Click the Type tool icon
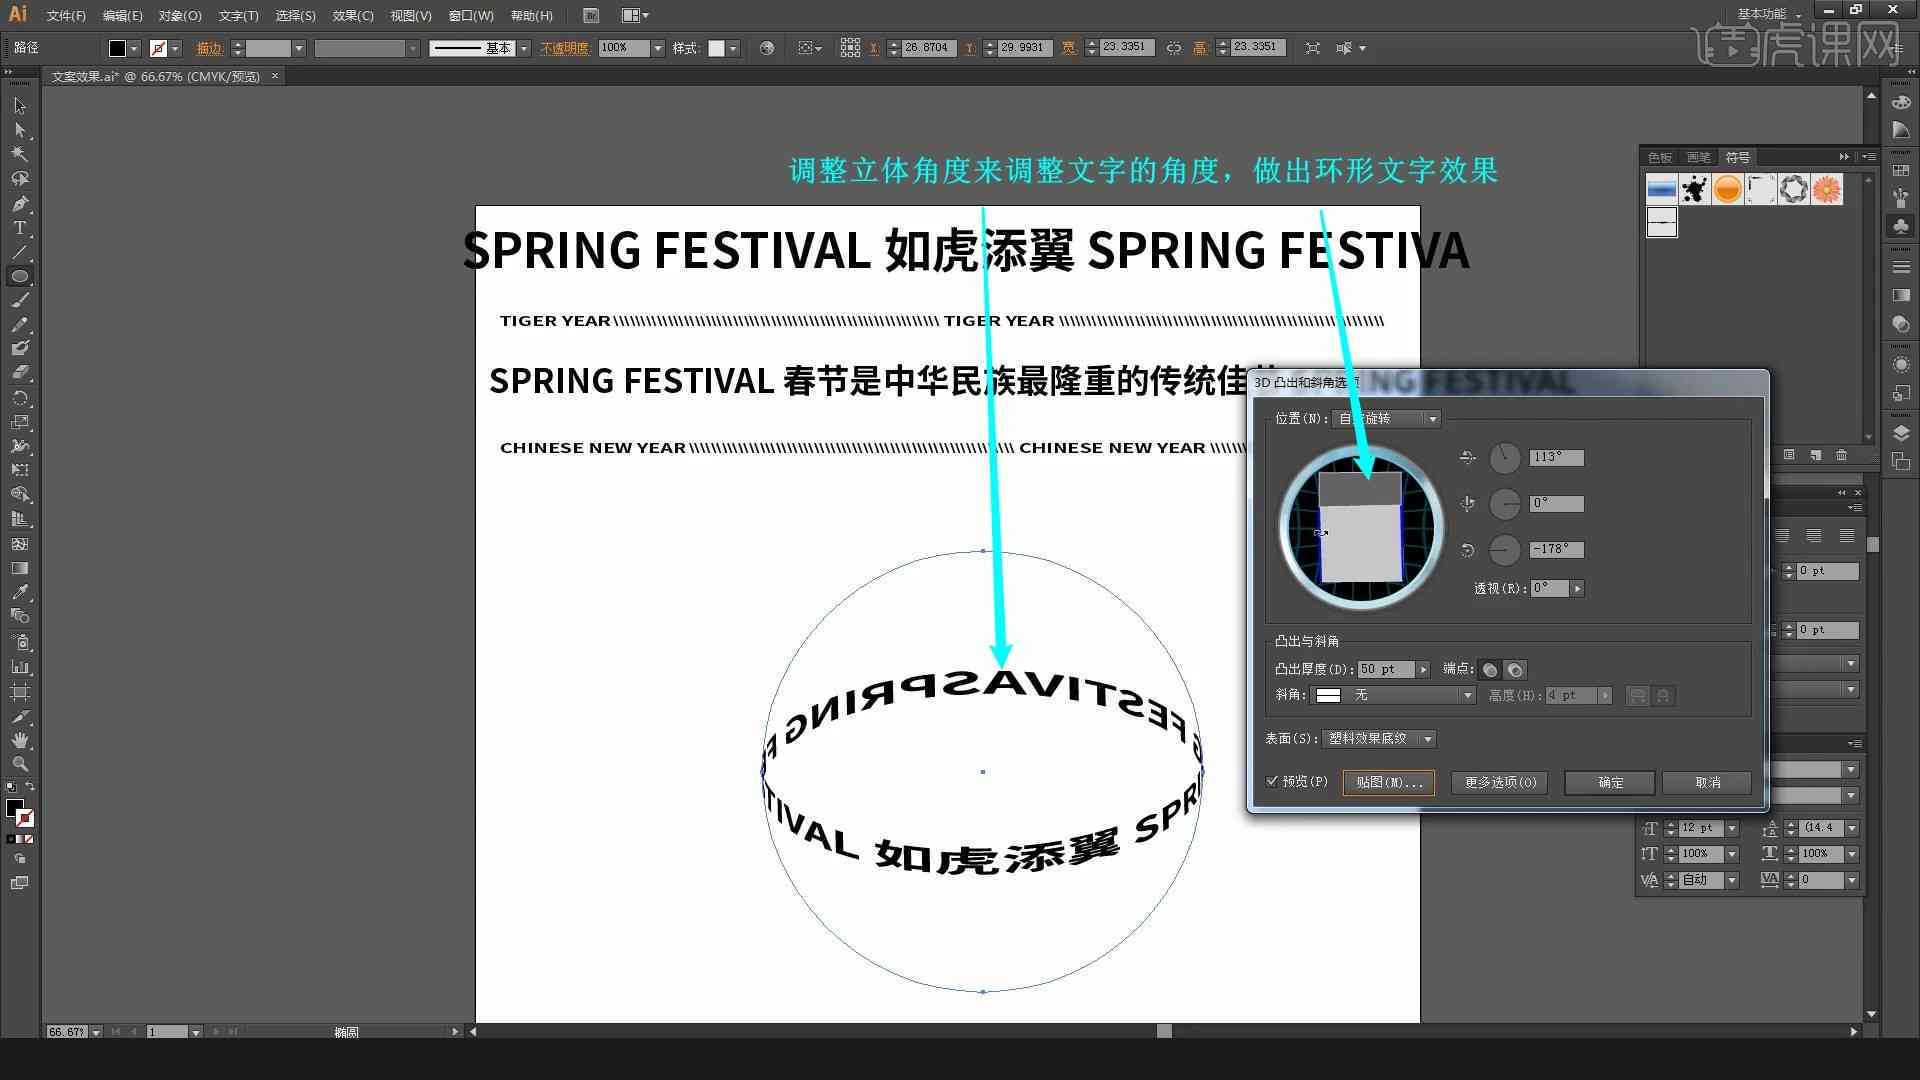The height and width of the screenshot is (1080, 1920). click(18, 227)
